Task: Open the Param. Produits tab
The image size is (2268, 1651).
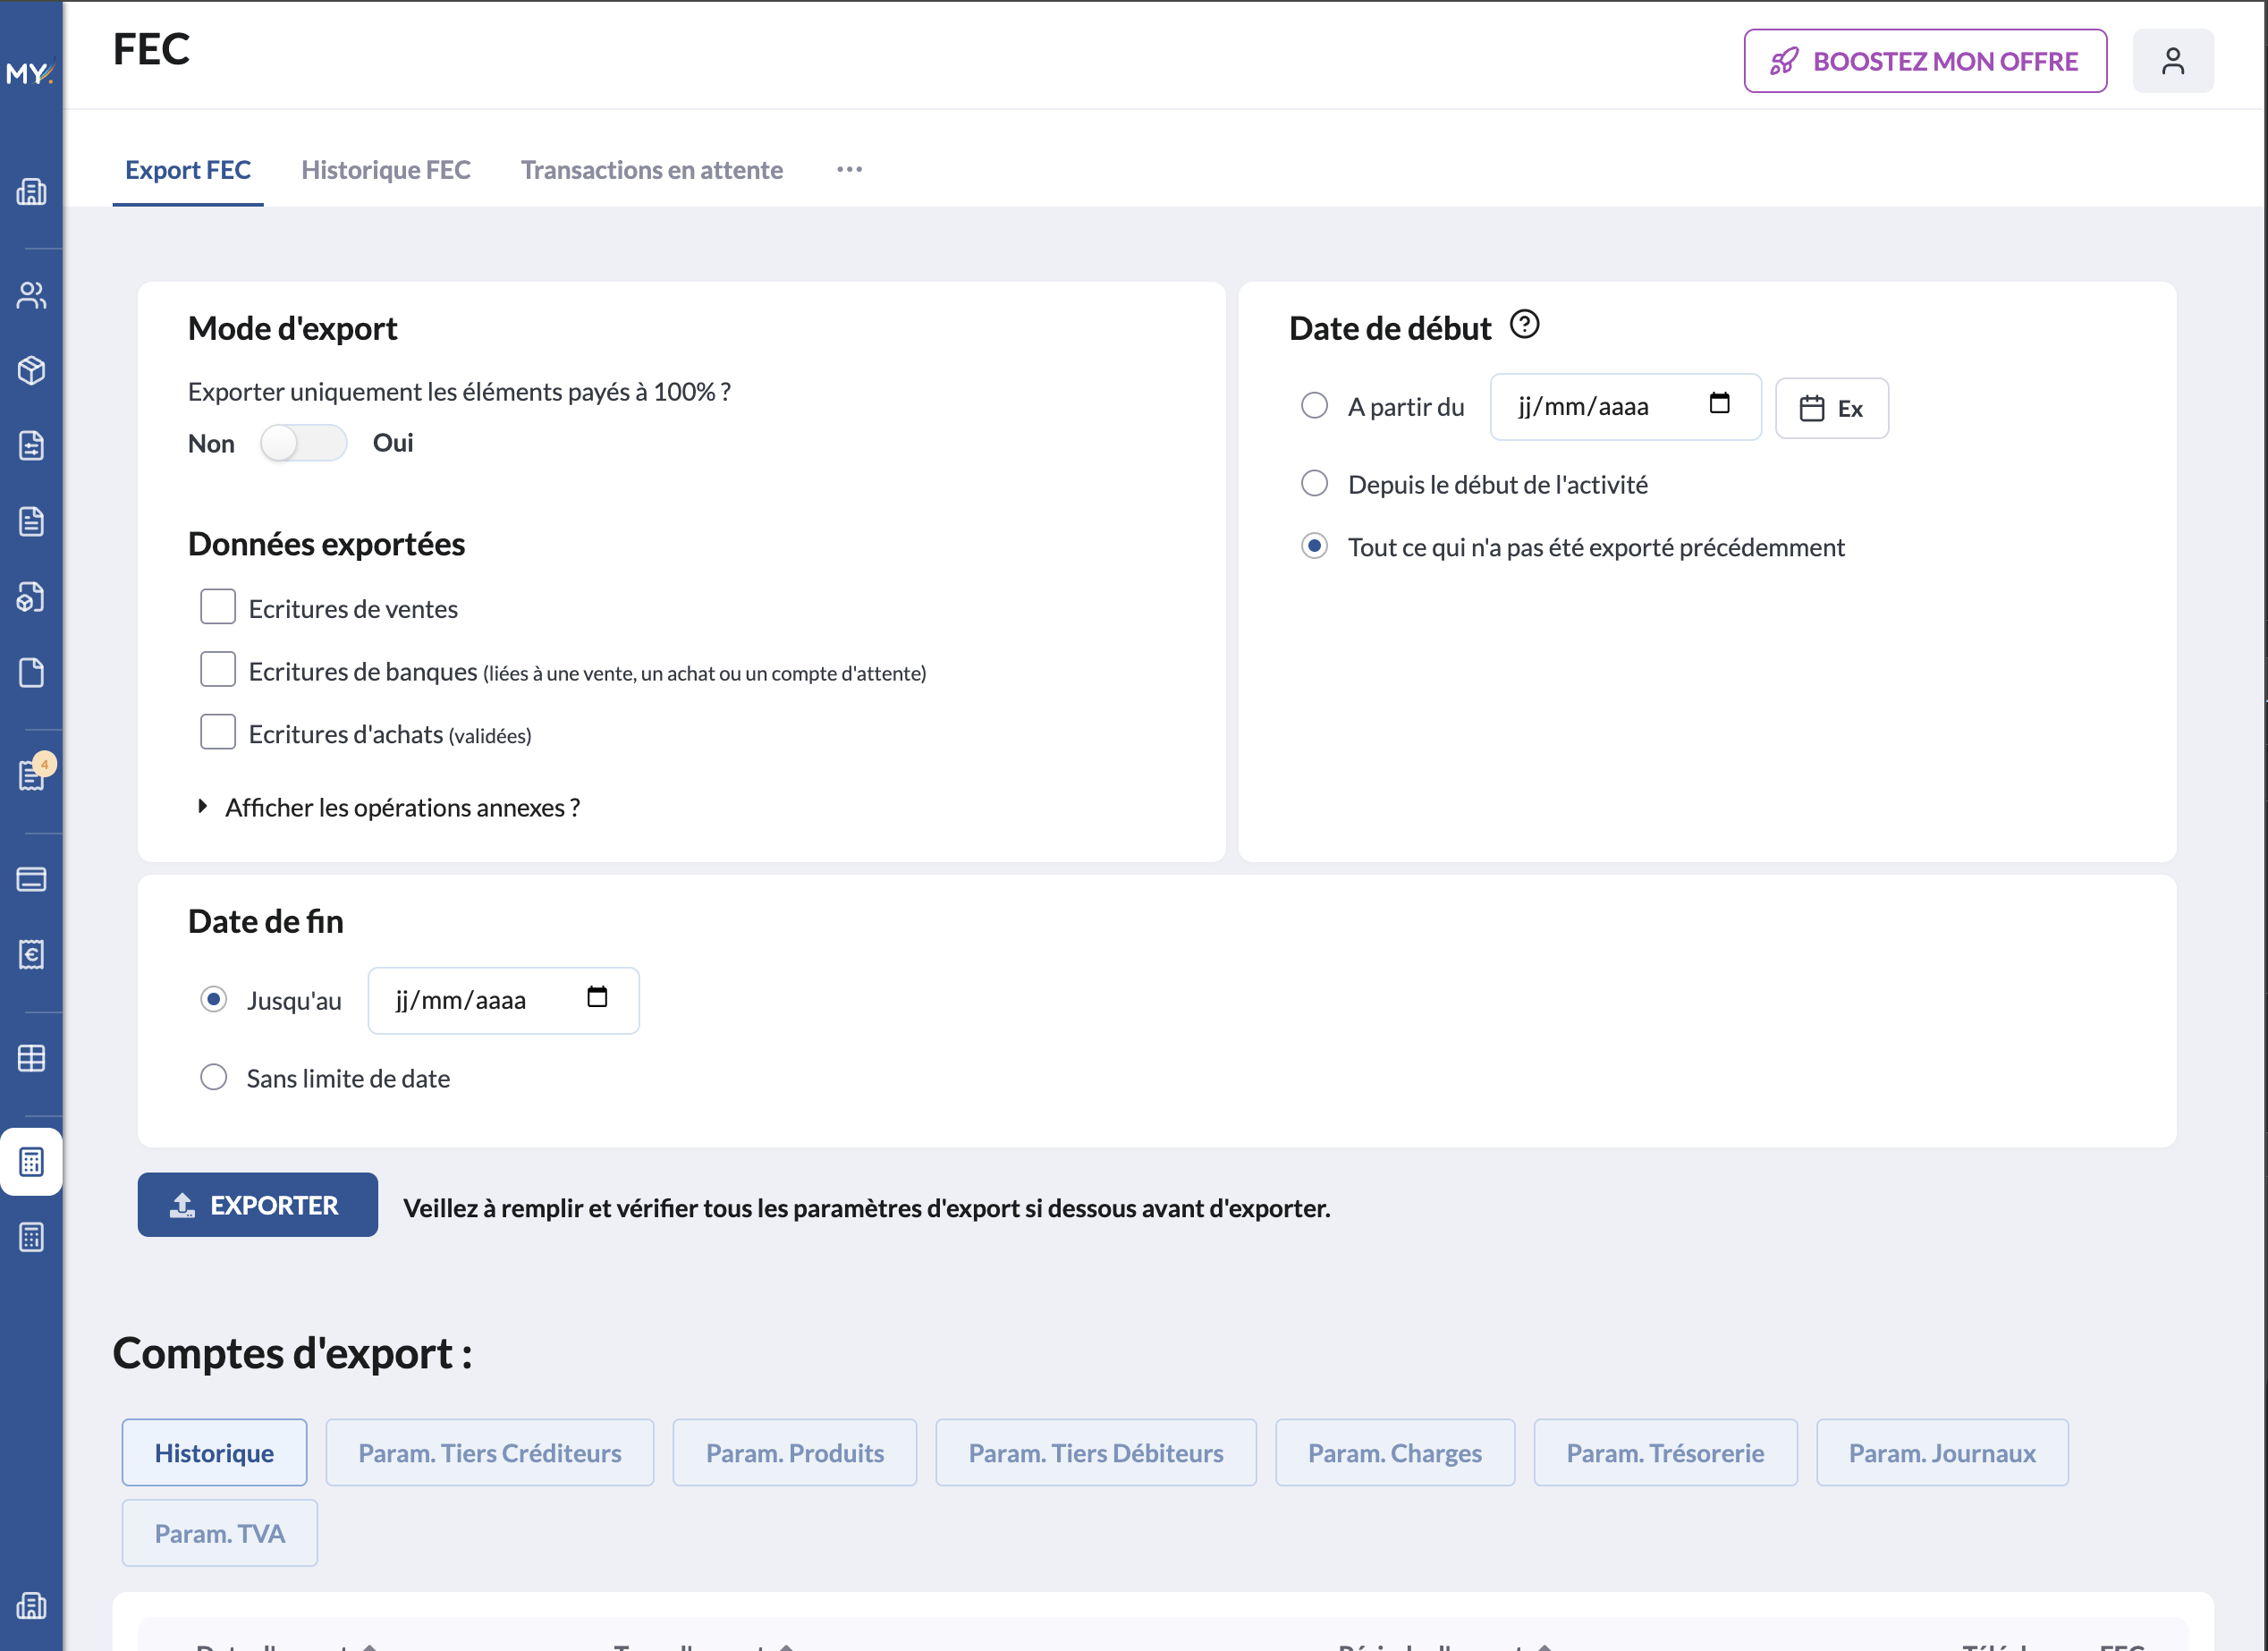Action: click(x=794, y=1452)
